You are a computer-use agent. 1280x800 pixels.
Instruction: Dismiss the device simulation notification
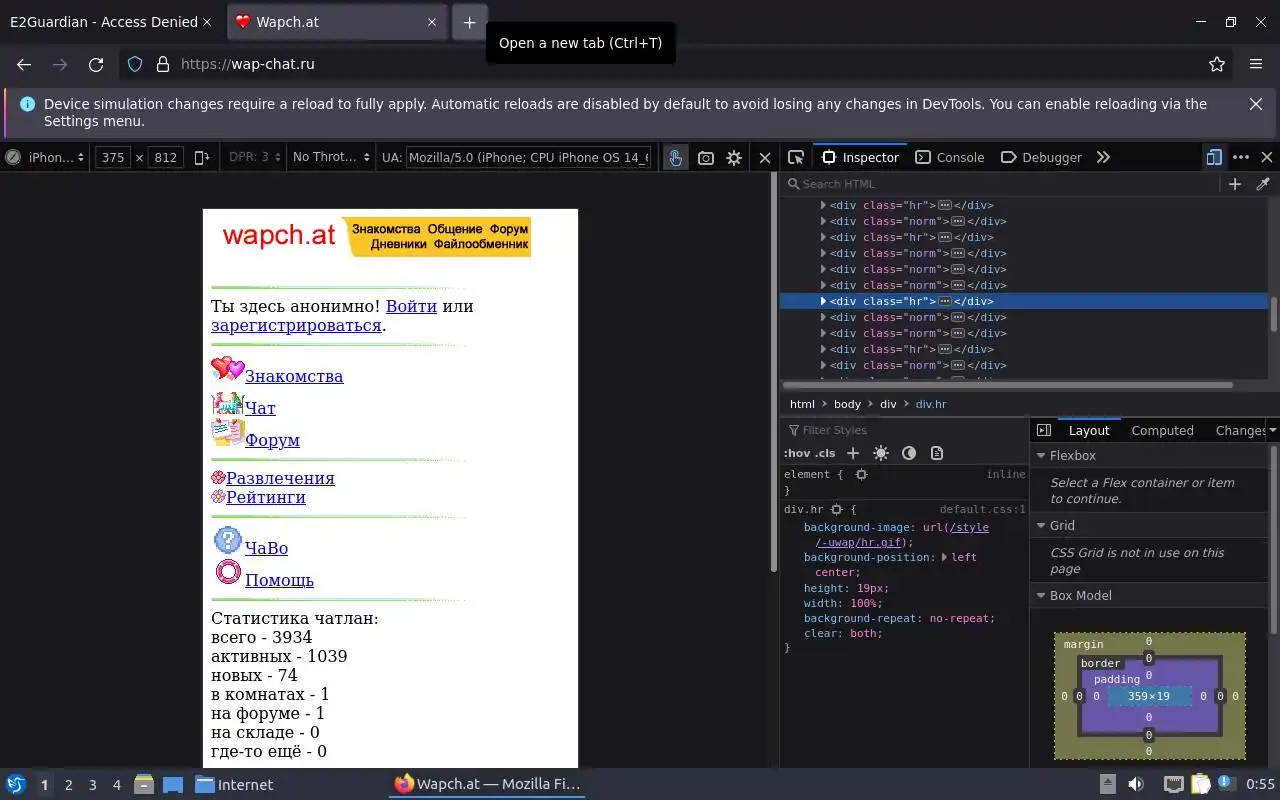pos(1256,104)
